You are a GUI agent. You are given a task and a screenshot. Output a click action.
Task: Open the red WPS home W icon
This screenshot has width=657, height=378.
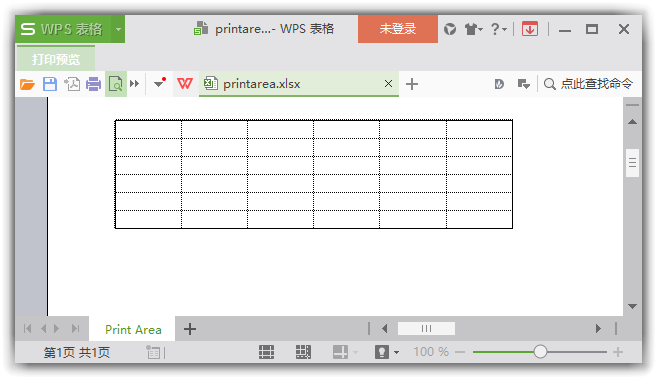pos(185,84)
